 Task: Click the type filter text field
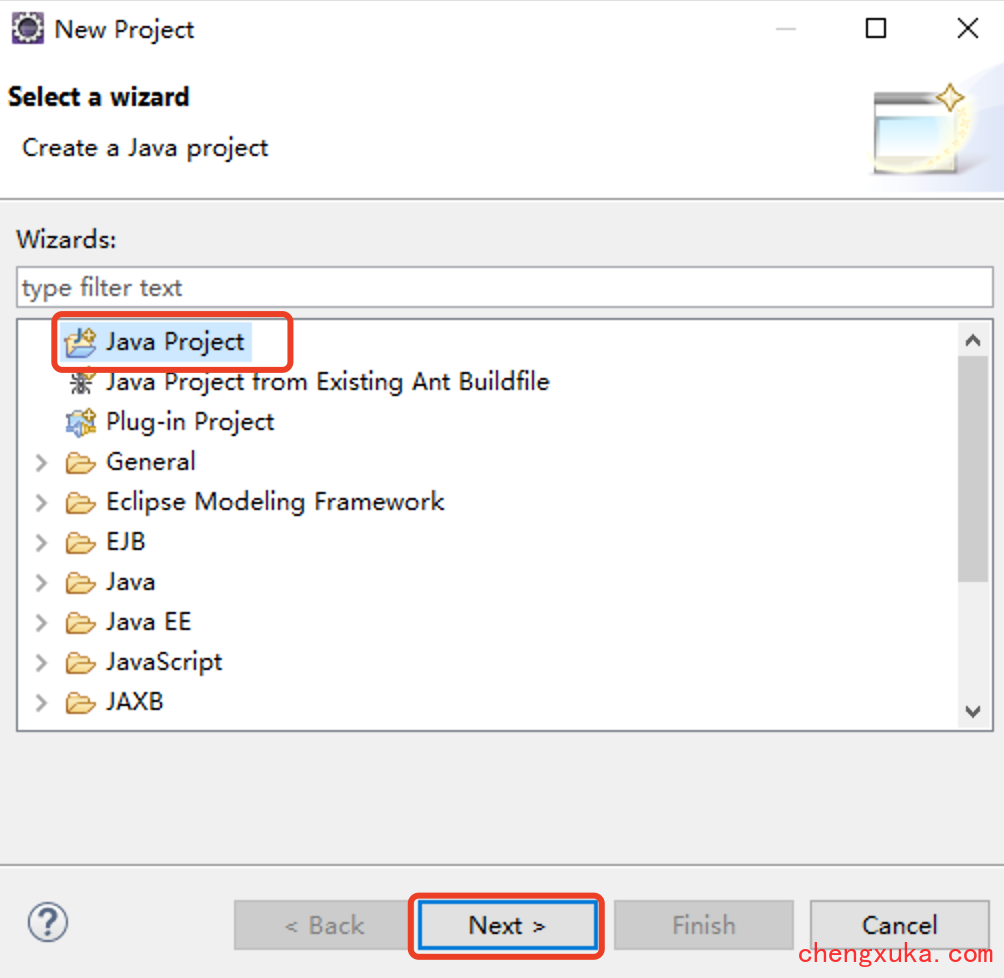[x=505, y=288]
